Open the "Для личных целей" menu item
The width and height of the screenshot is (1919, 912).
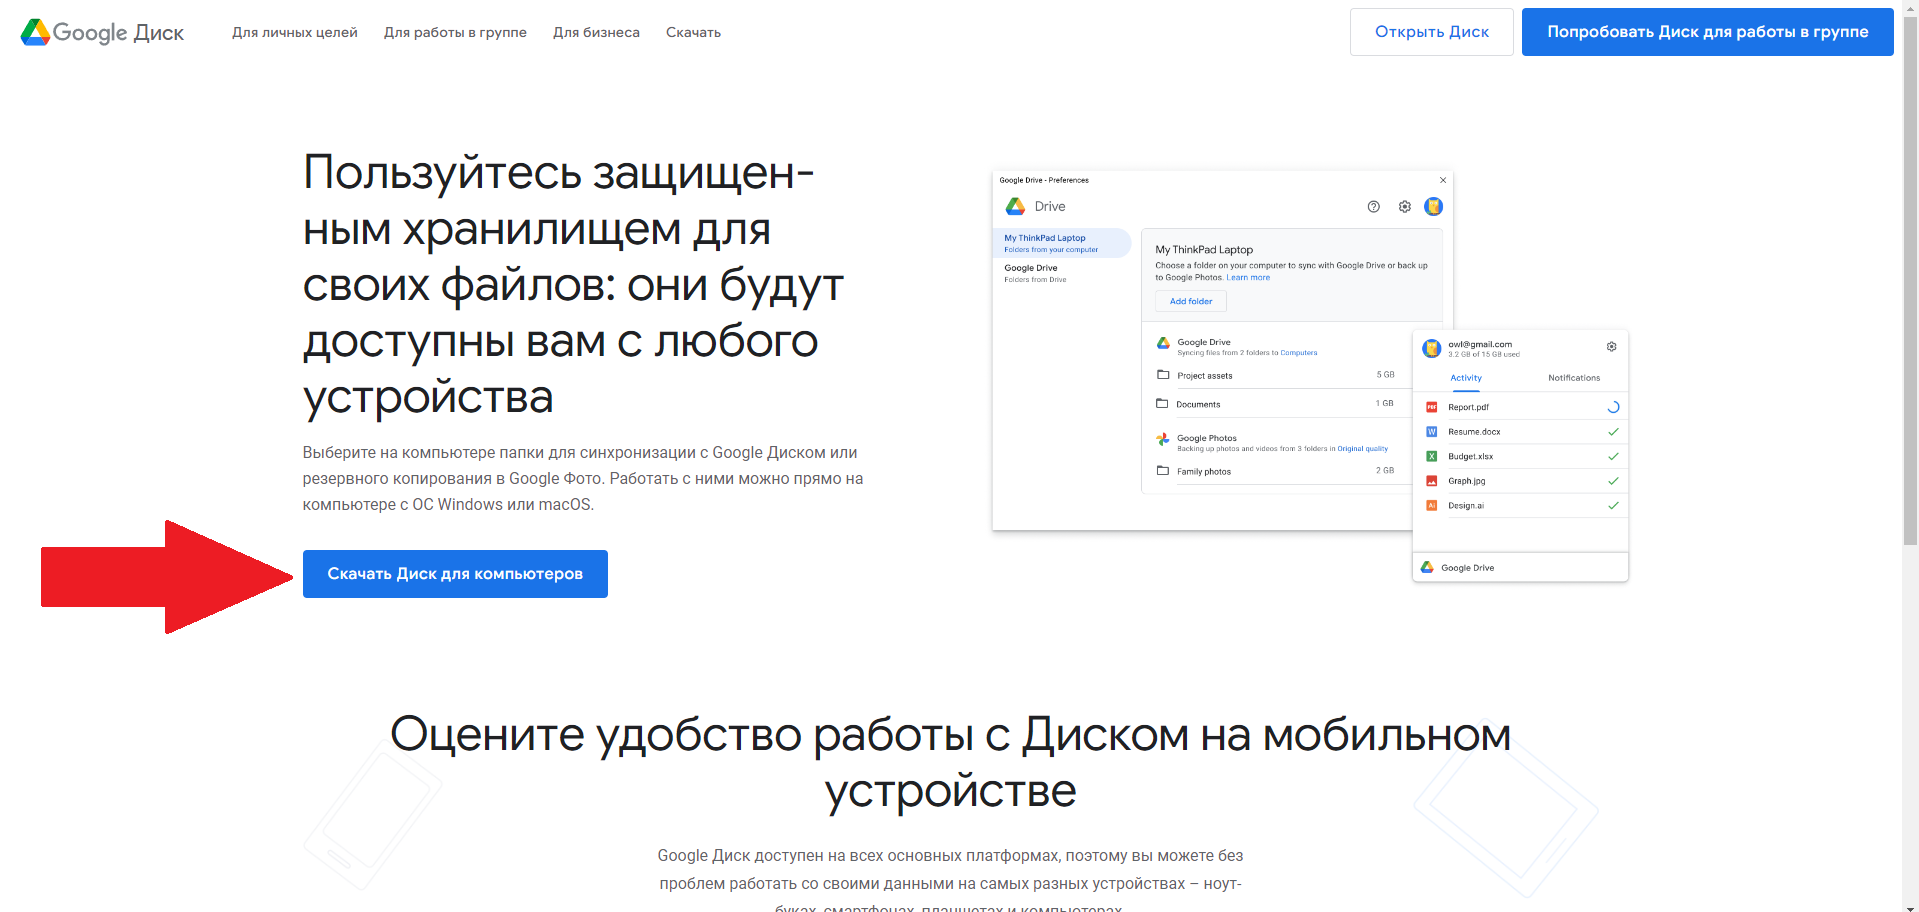294,32
